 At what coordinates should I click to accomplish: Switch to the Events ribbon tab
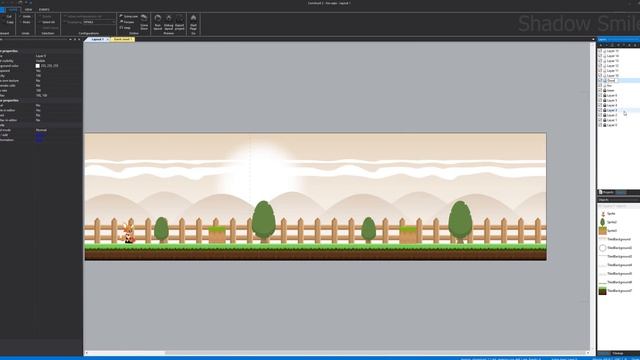(44, 9)
